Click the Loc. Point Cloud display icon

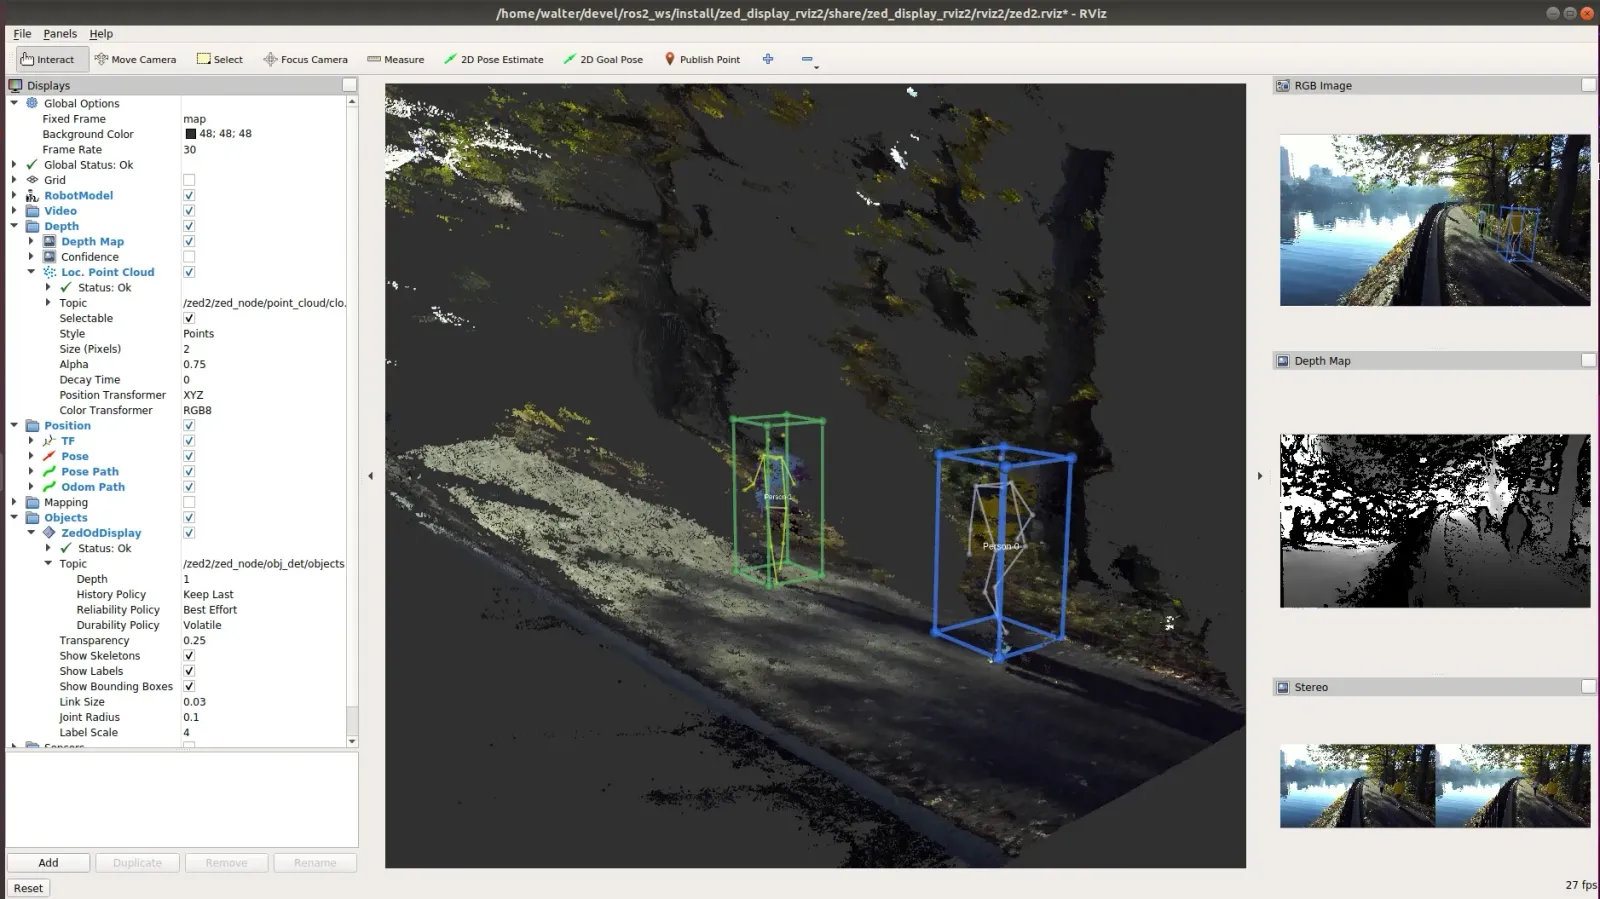click(x=49, y=272)
